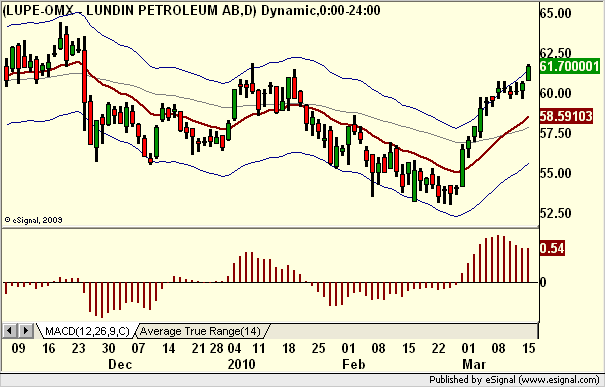The height and width of the screenshot is (387, 605).
Task: Click the 2010 year label on time axis
Action: (x=242, y=364)
